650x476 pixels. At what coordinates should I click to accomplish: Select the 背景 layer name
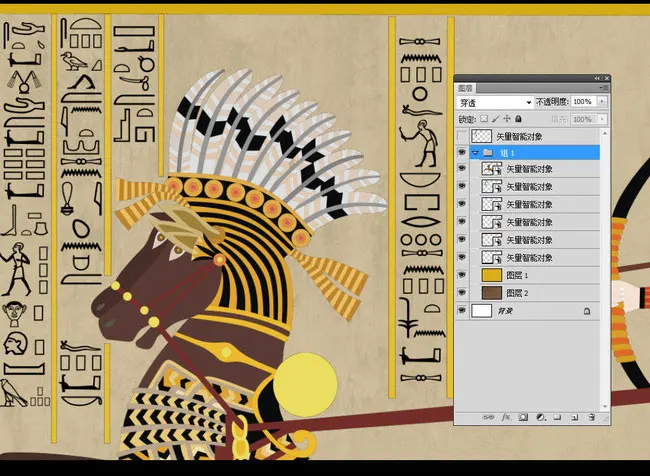pyautogui.click(x=505, y=311)
